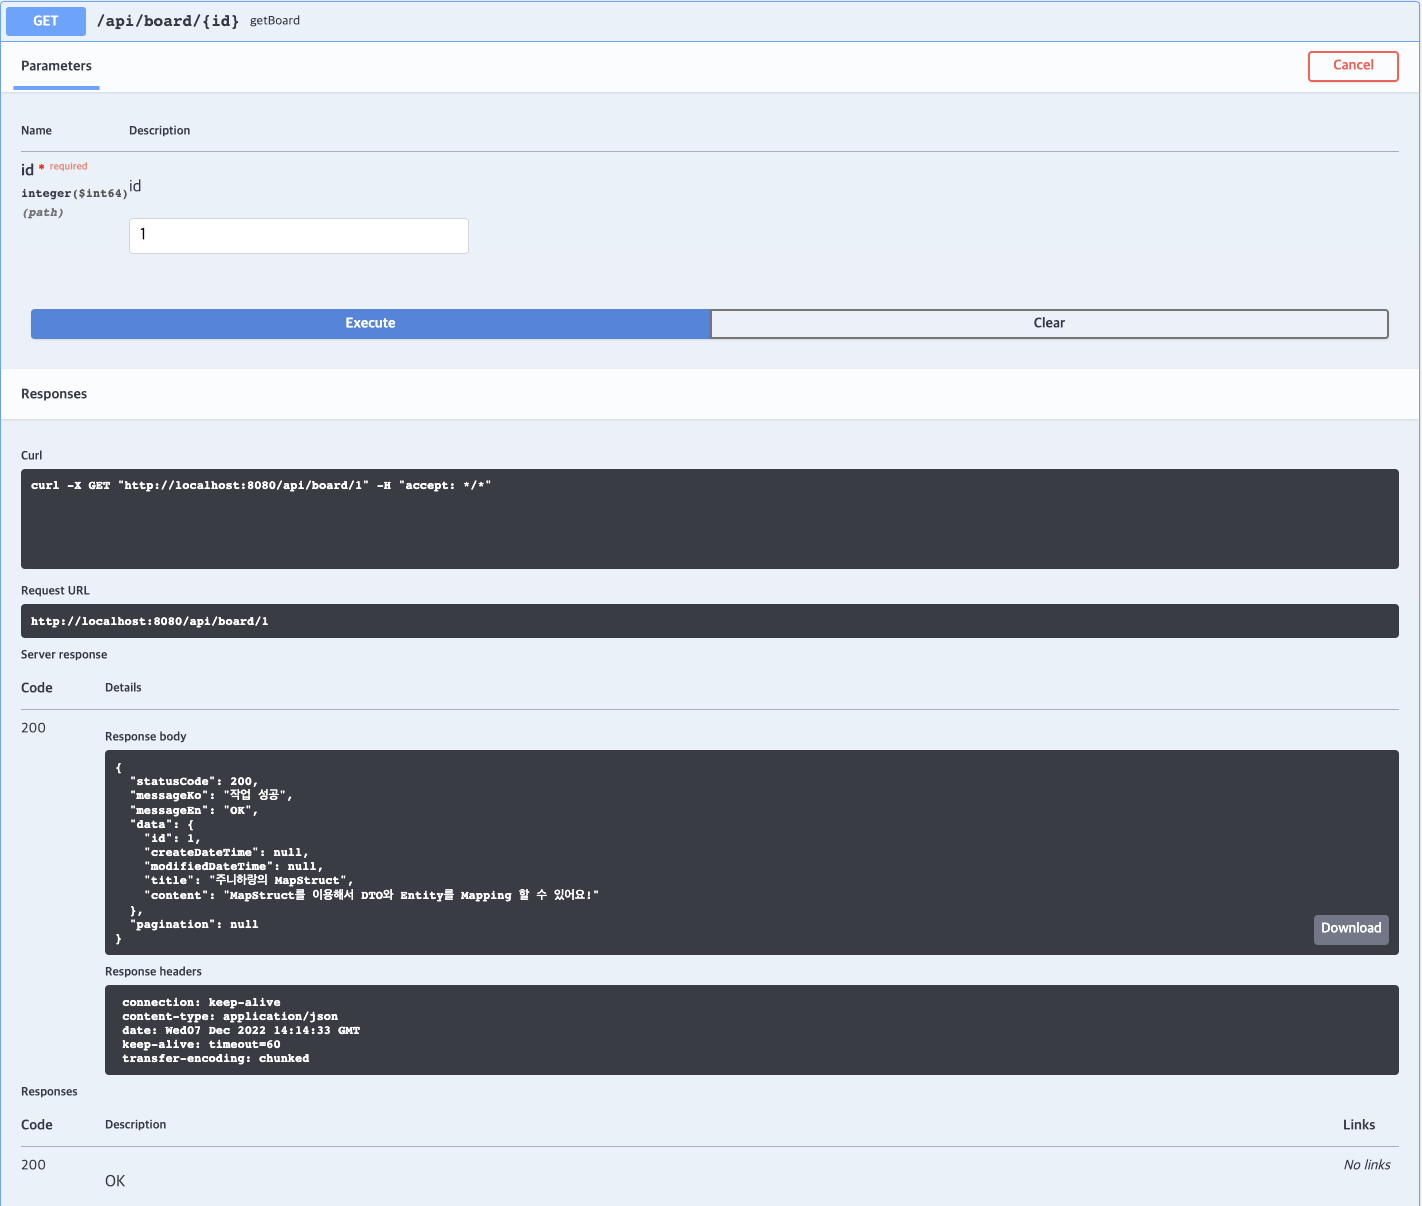Click the "id": 1 line in response data
Screen dimensions: 1422x1206
(172, 839)
